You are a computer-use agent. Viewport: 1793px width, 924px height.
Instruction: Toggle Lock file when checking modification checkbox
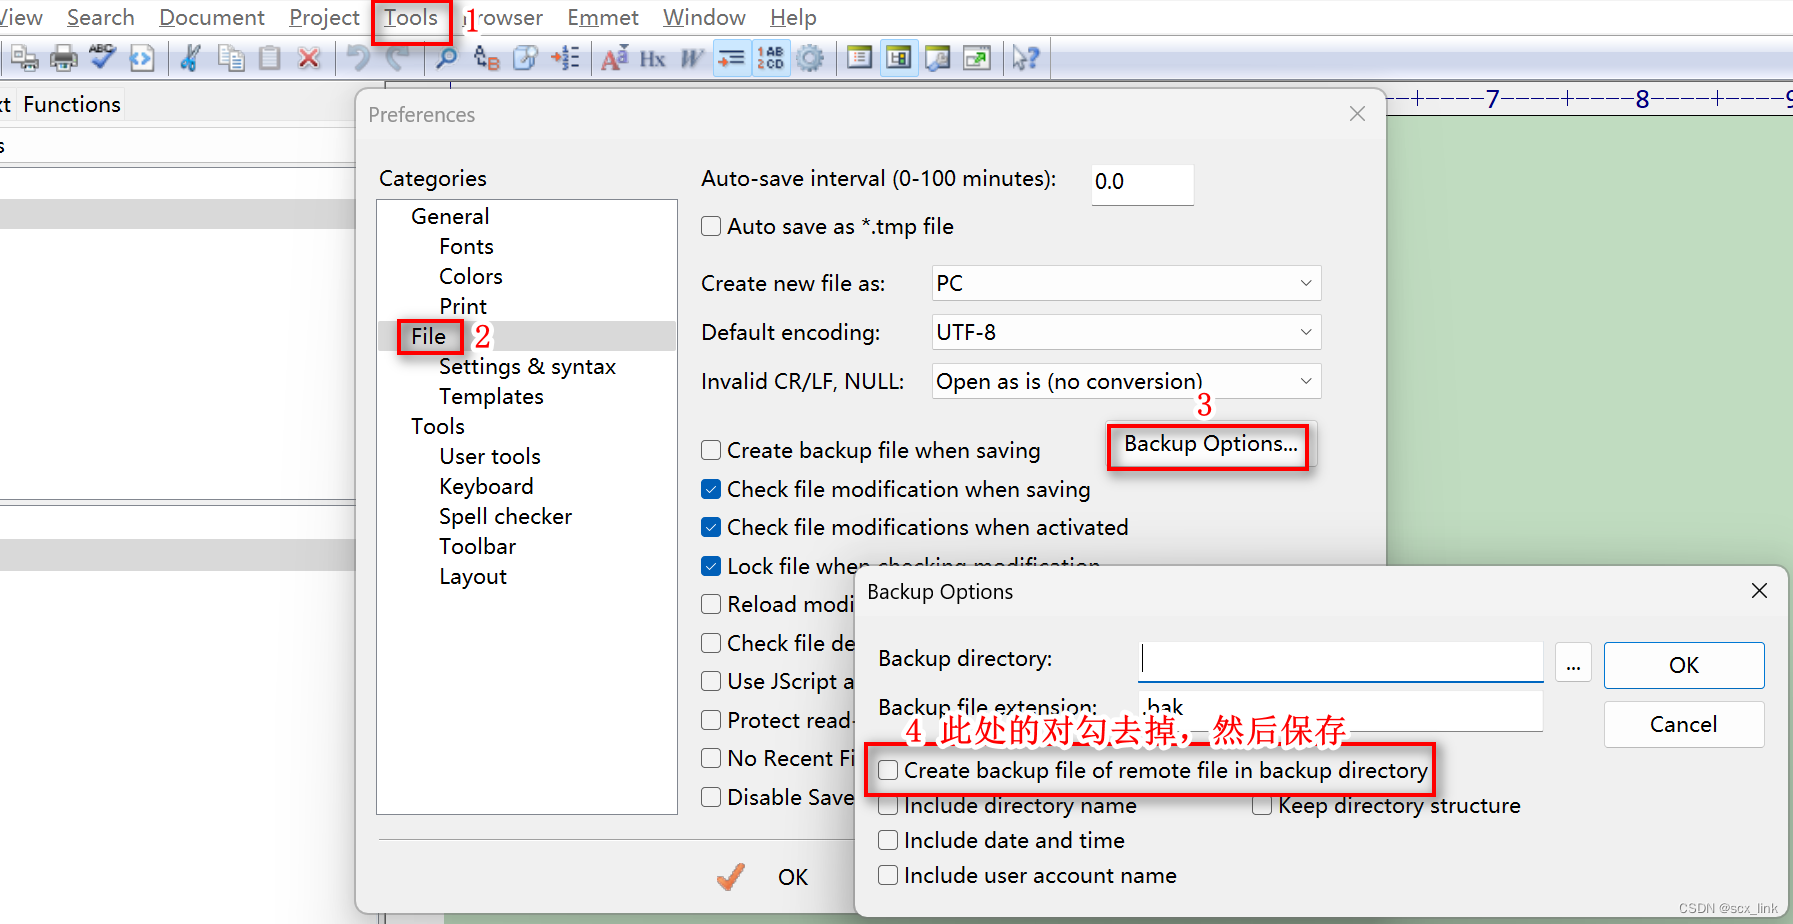click(711, 566)
